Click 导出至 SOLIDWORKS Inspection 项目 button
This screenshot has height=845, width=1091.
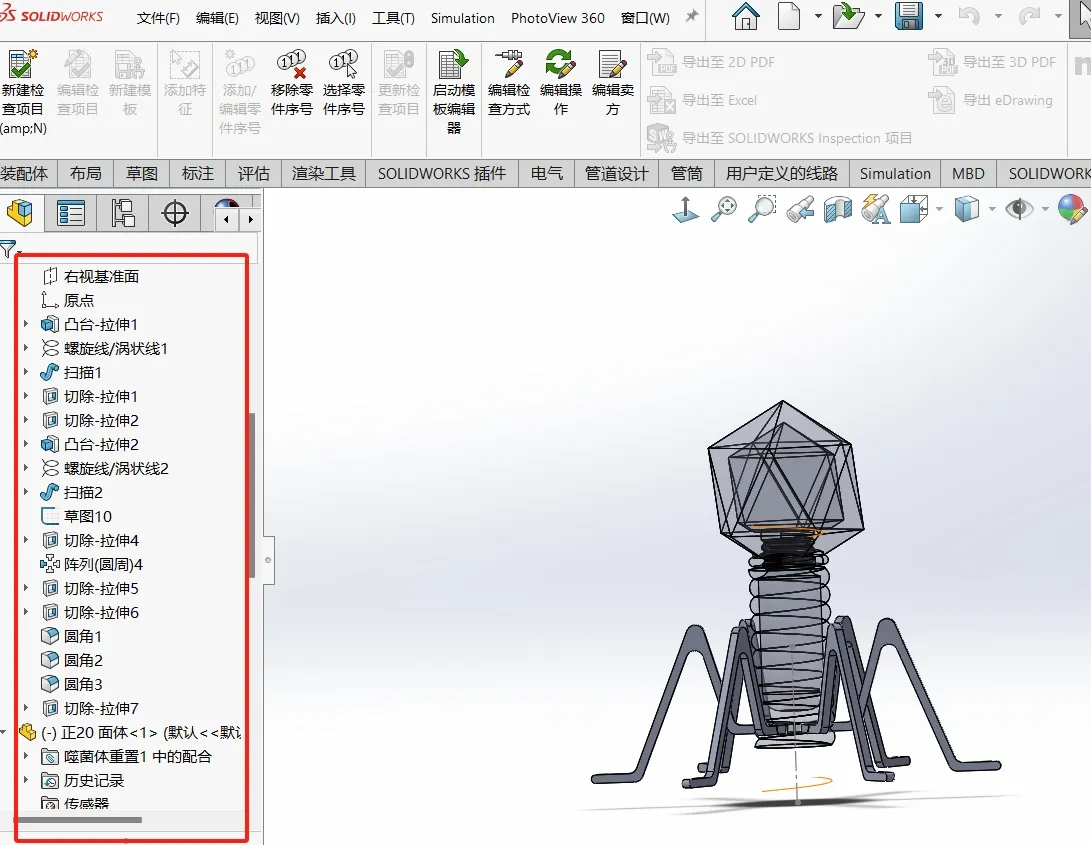780,138
